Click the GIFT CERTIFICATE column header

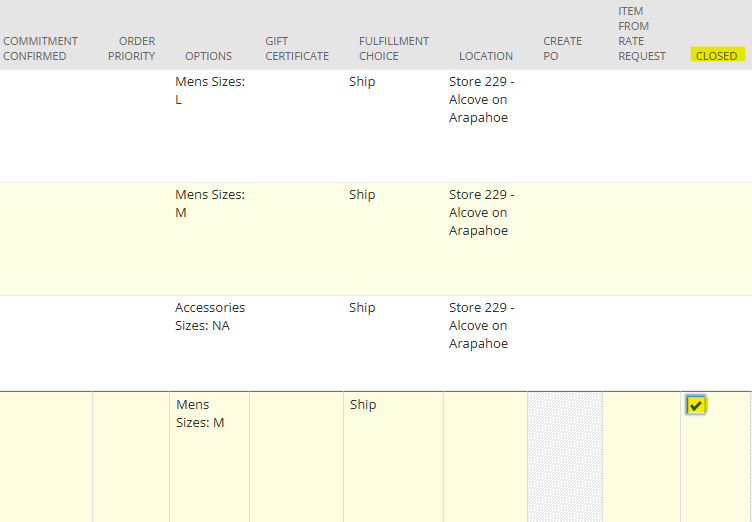point(297,48)
